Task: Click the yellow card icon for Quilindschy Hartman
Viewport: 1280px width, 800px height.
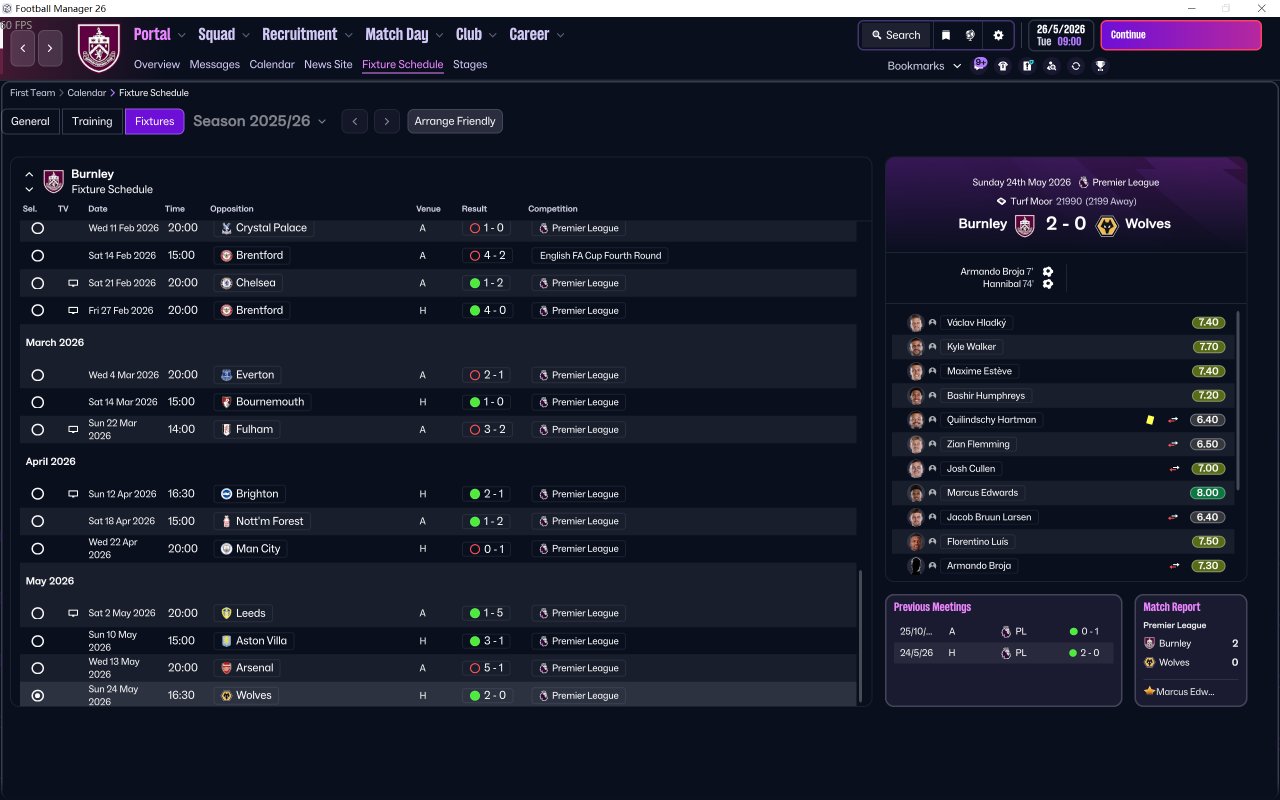Action: click(x=1150, y=420)
